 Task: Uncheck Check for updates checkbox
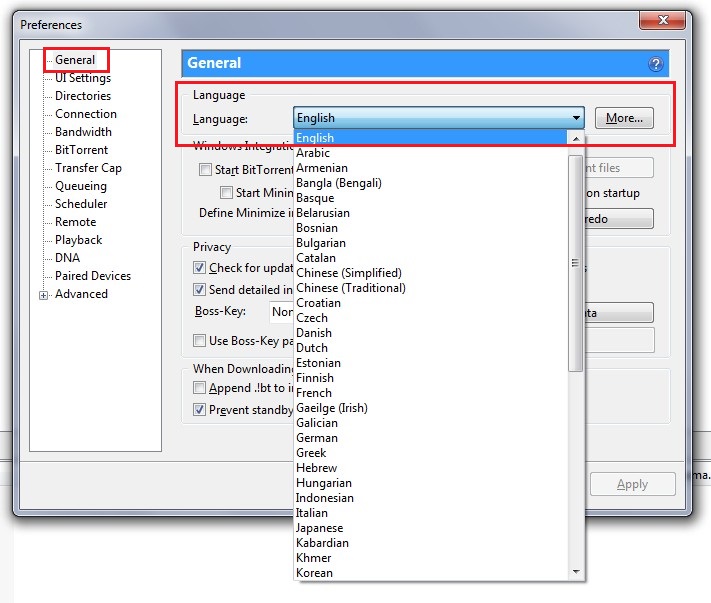tap(199, 267)
